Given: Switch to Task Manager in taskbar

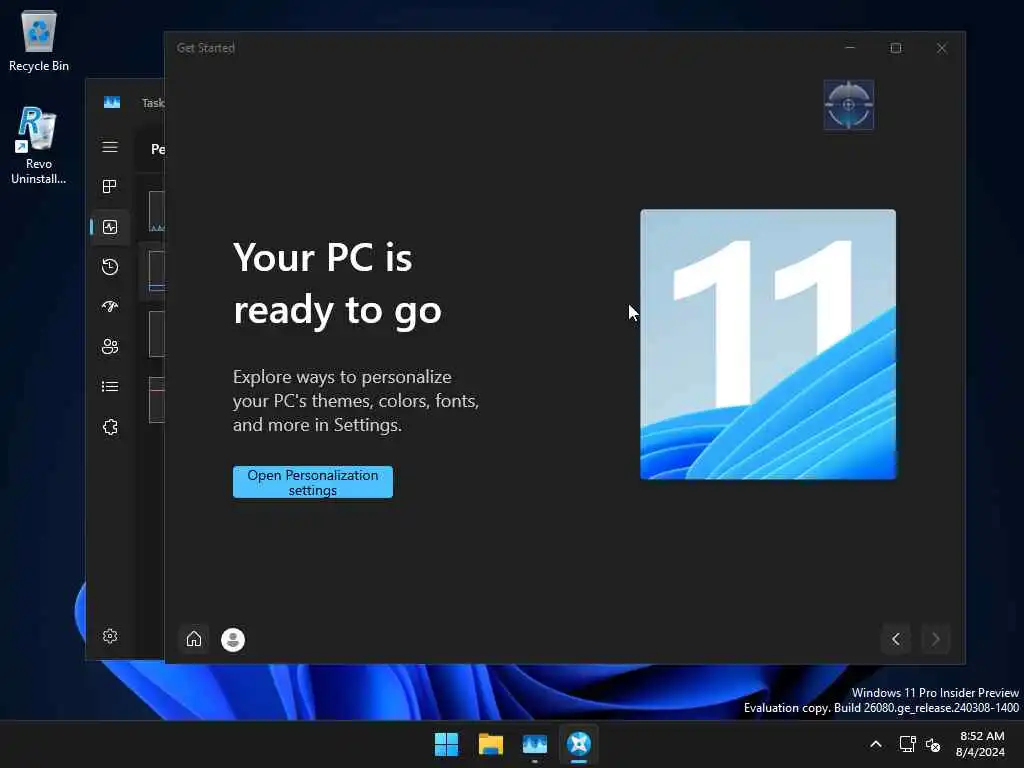Looking at the screenshot, I should [x=535, y=744].
